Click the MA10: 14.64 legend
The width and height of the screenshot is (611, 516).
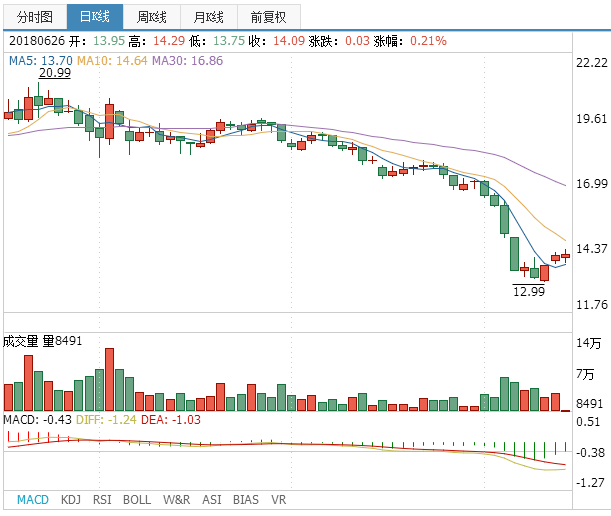[112, 61]
